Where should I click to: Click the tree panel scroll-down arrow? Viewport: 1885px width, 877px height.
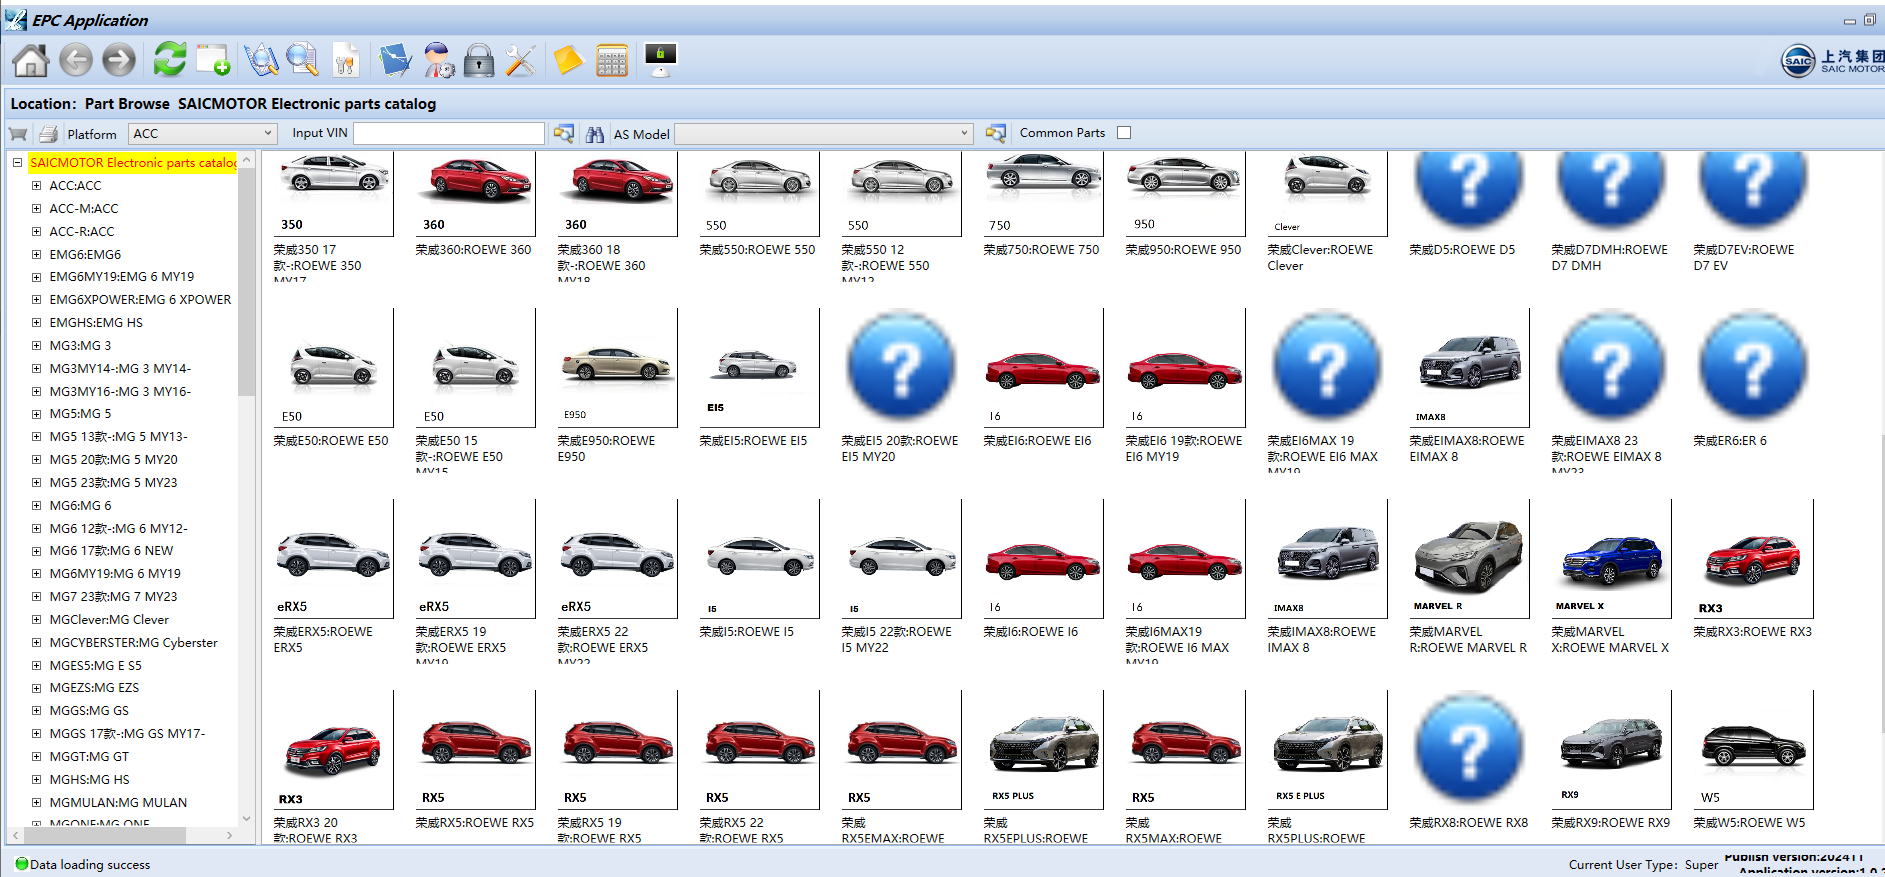tap(247, 817)
